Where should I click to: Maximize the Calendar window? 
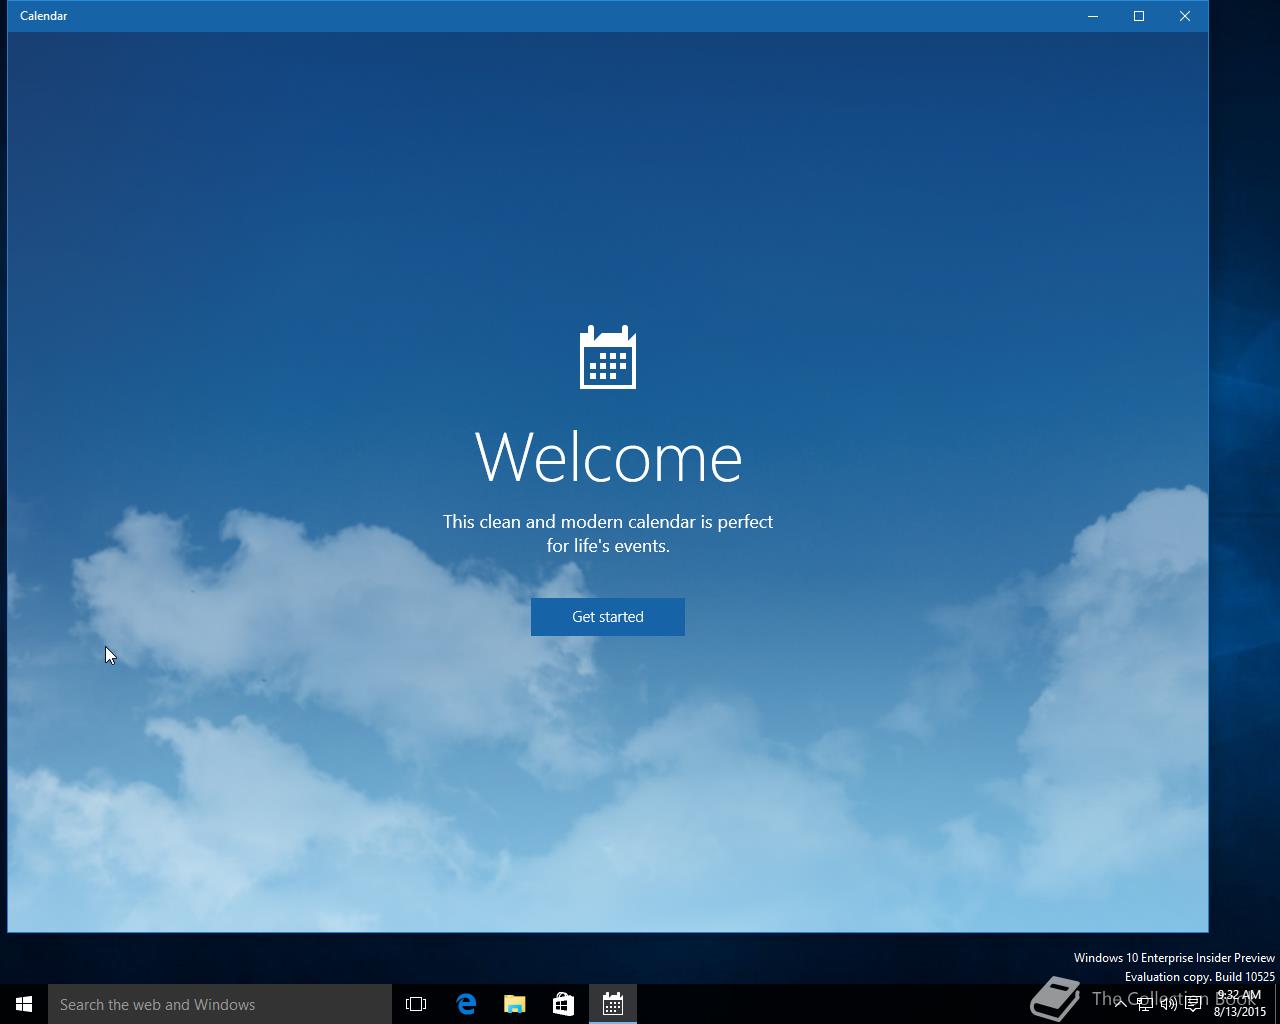click(x=1139, y=16)
